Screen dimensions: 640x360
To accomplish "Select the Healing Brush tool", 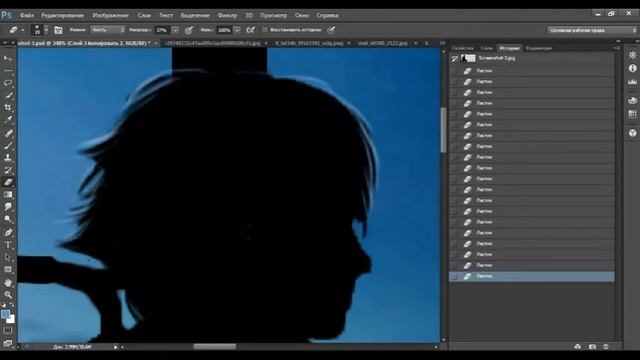I will [x=8, y=133].
